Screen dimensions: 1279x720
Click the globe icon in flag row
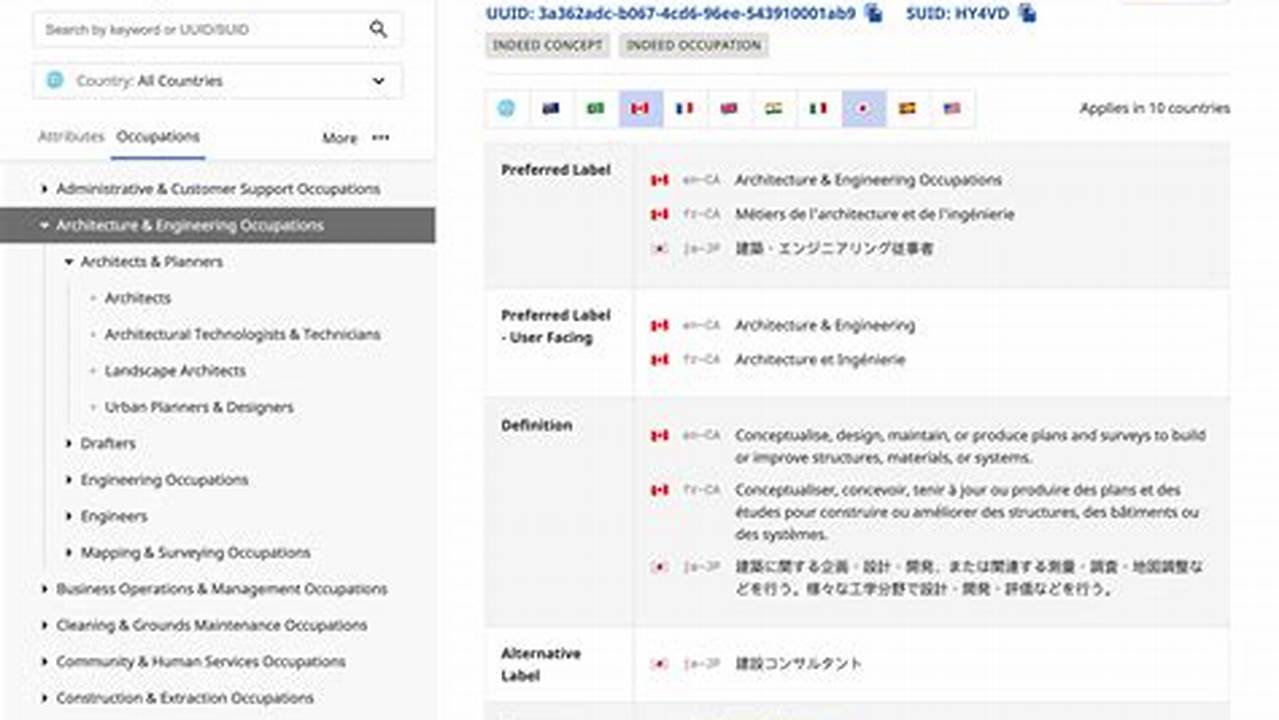(x=506, y=108)
